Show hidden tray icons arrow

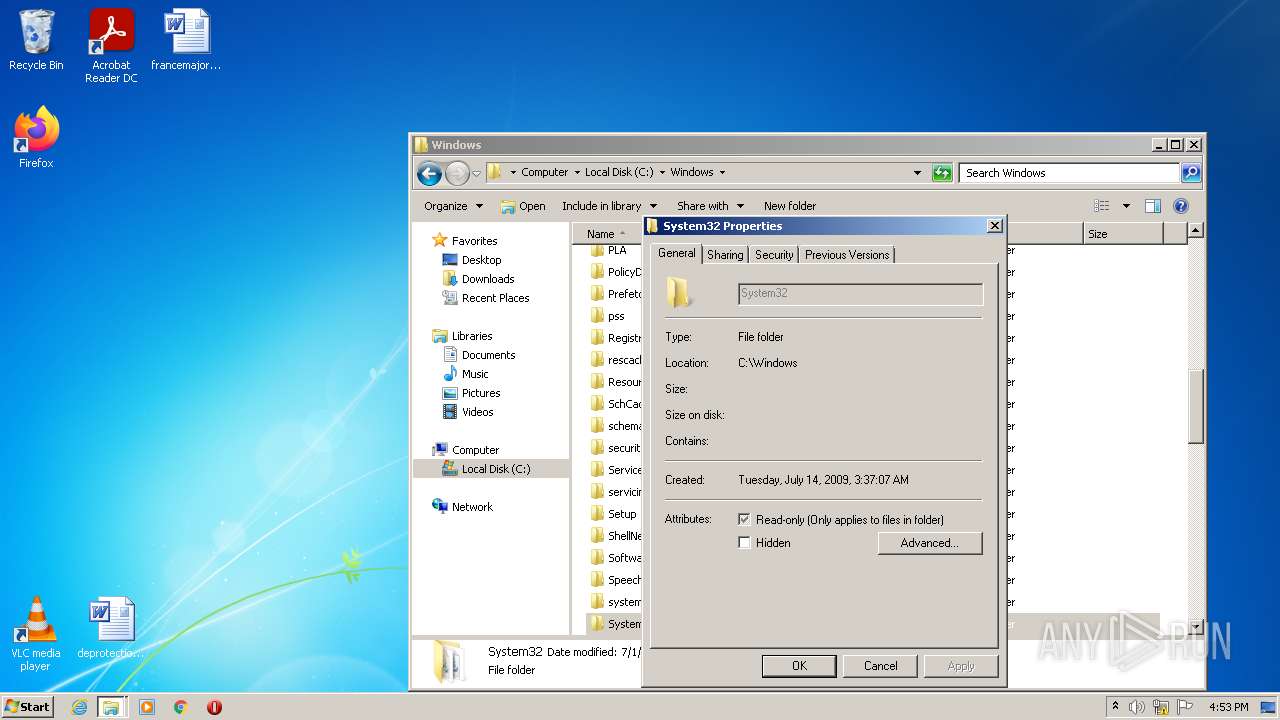(1115, 706)
